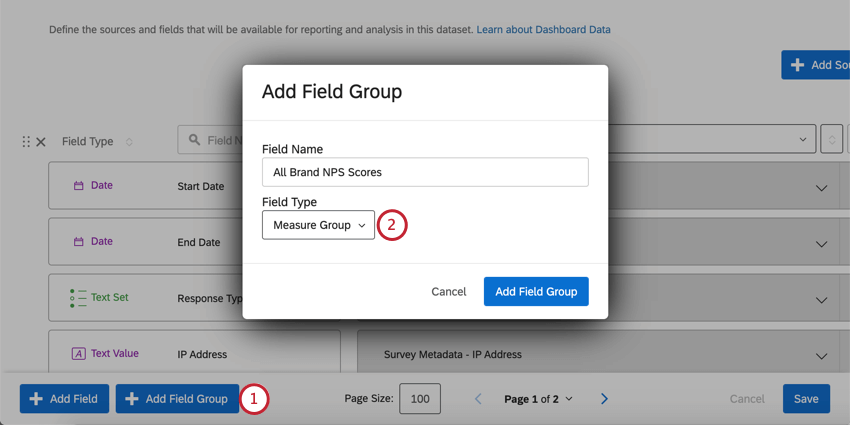Image resolution: width=850 pixels, height=425 pixels.
Task: Click the Add Field button
Action: click(64, 399)
